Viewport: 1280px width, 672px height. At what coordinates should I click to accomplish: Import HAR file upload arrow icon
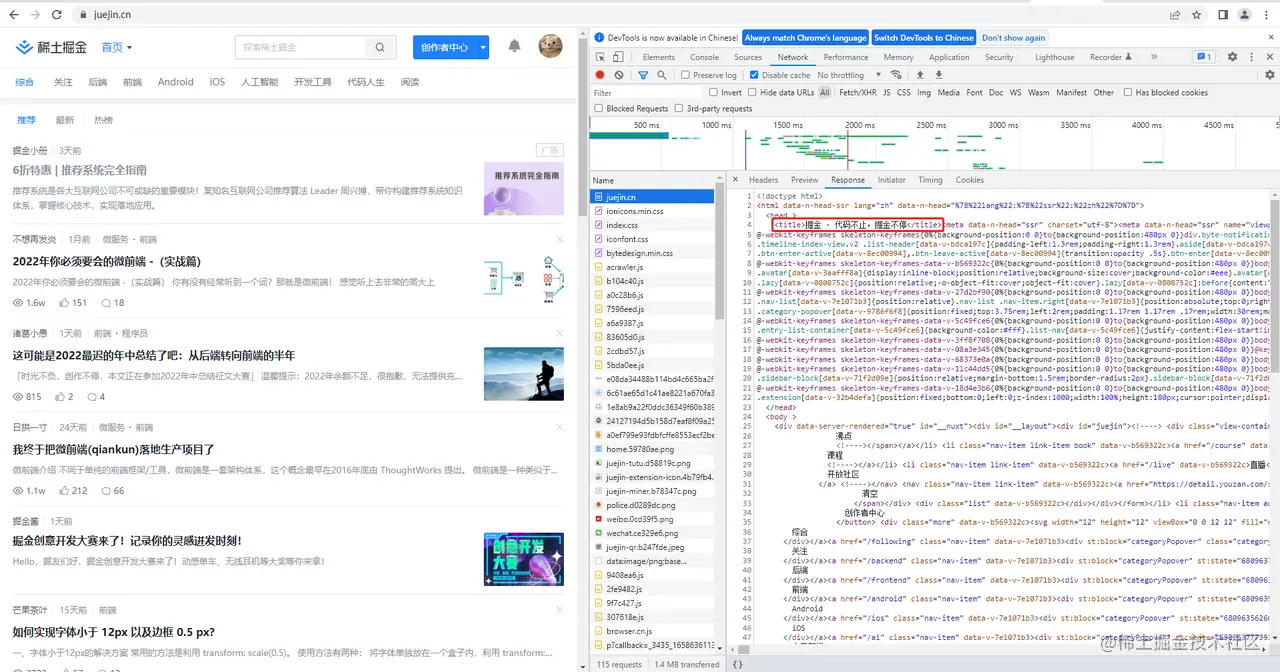click(x=920, y=75)
